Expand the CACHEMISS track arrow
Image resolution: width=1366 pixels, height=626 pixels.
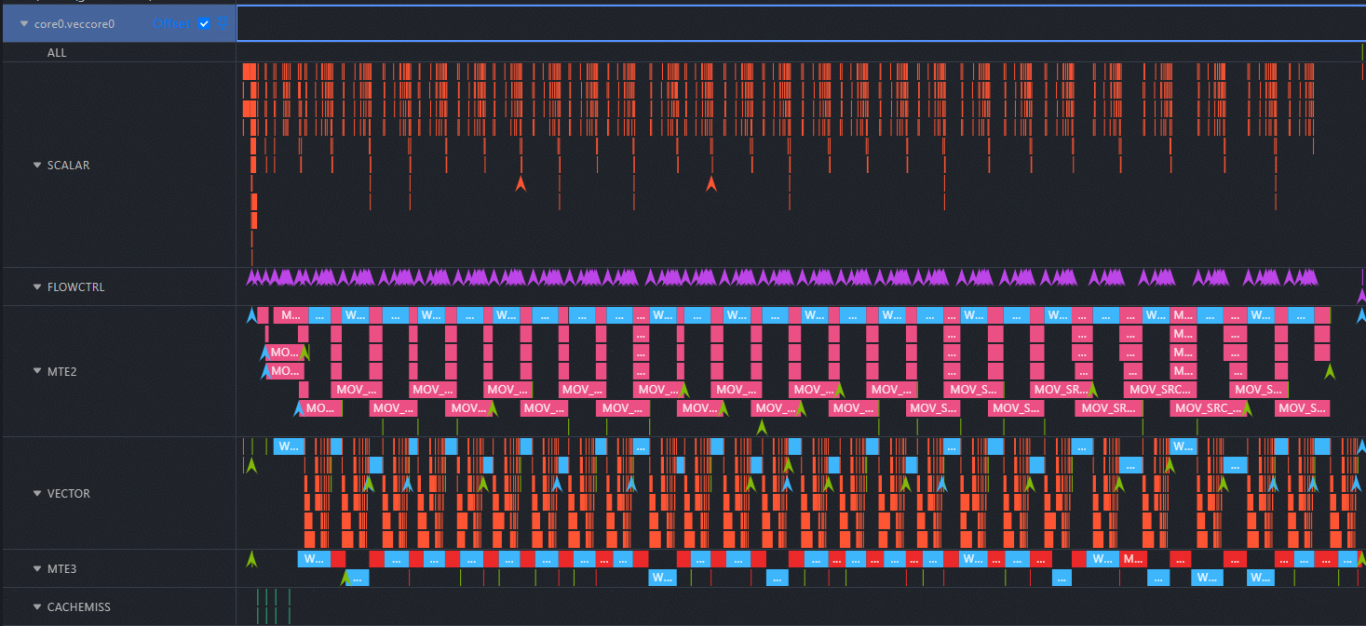[x=37, y=607]
